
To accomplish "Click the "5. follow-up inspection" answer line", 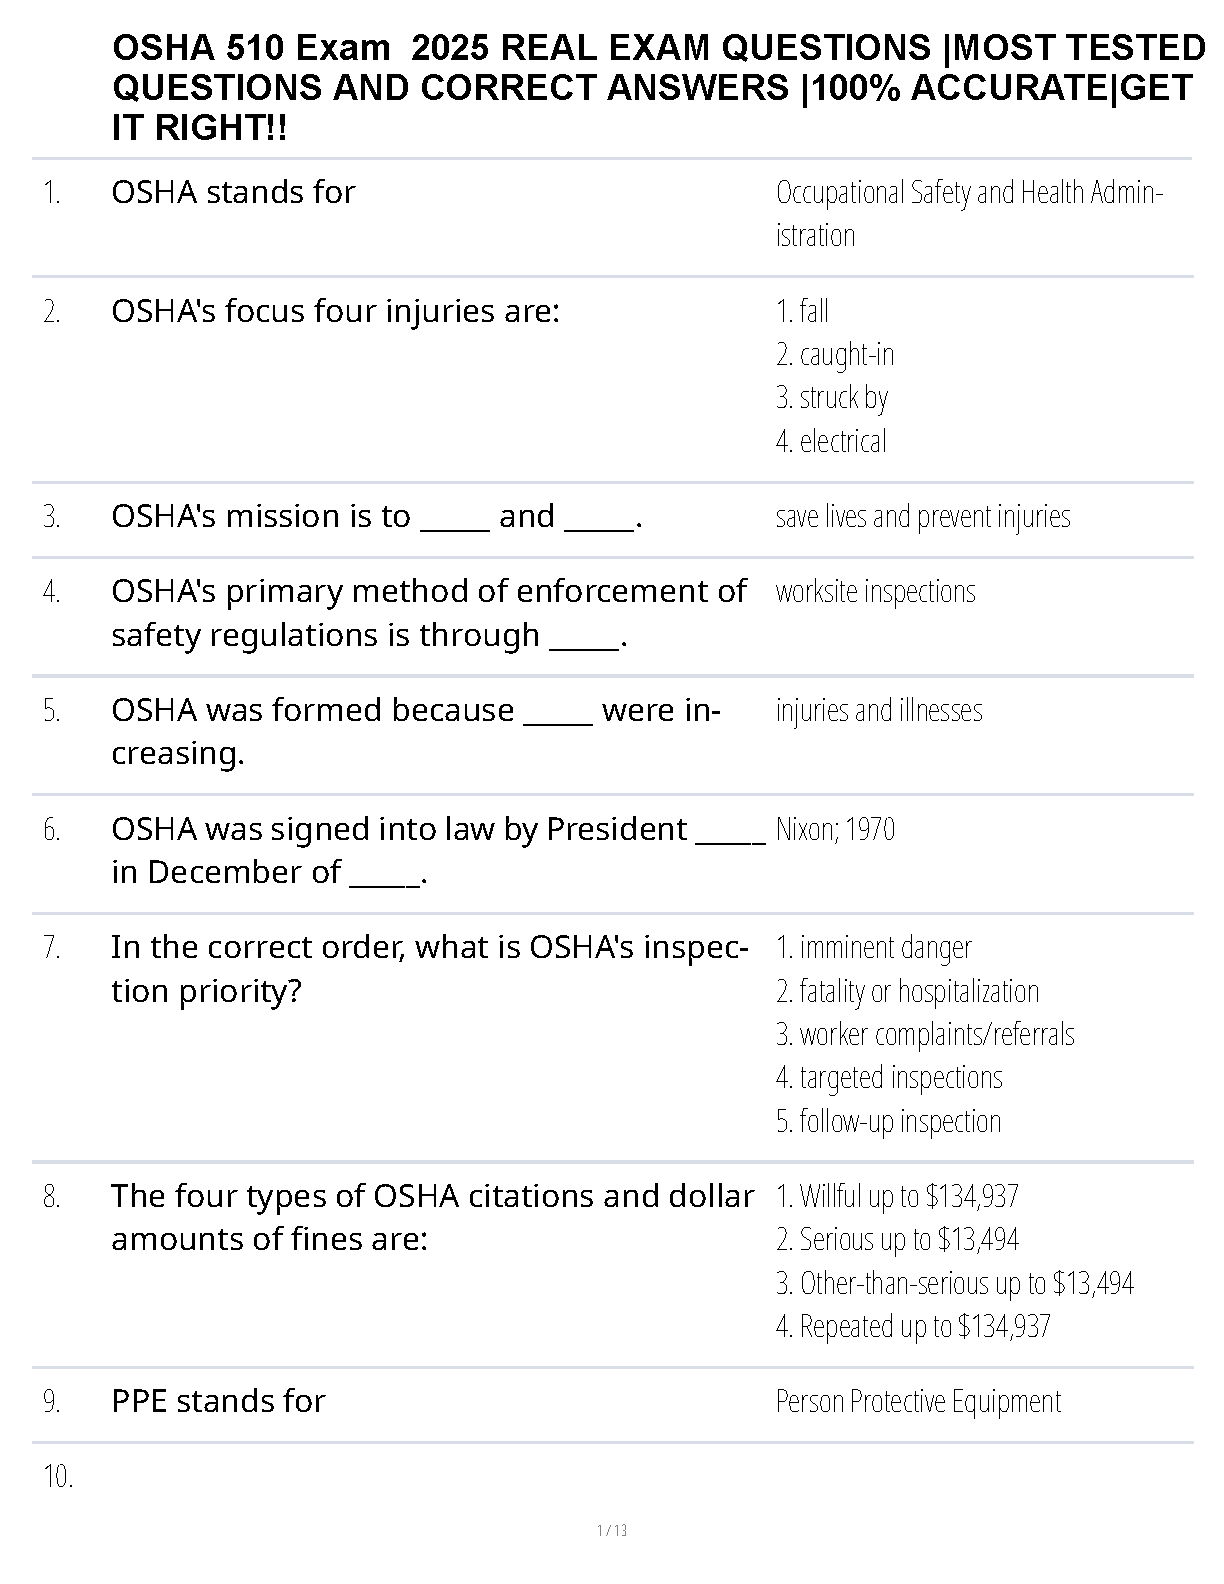I will click(x=888, y=1121).
